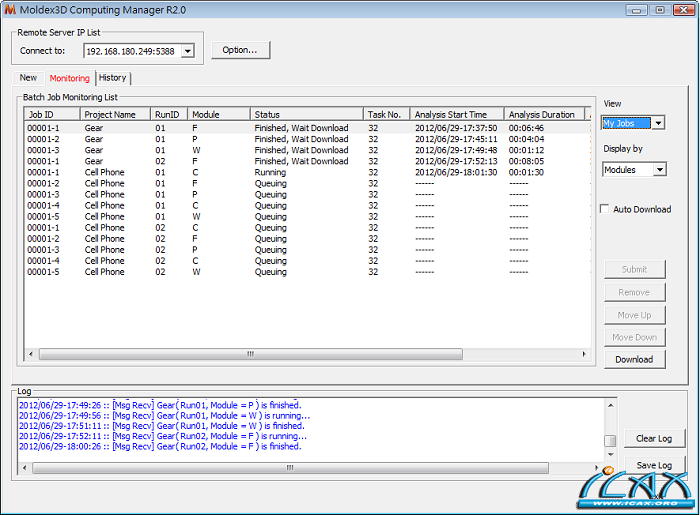
Task: Select Gear job started 2012/06/29-17:45:11
Action: 308,139
